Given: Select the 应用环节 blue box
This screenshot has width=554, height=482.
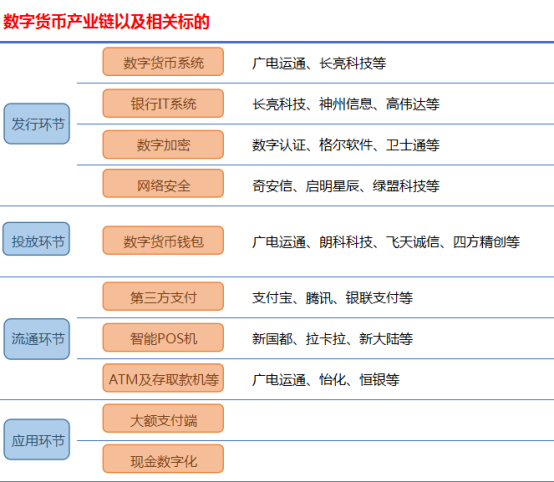Looking at the screenshot, I should click(x=37, y=440).
